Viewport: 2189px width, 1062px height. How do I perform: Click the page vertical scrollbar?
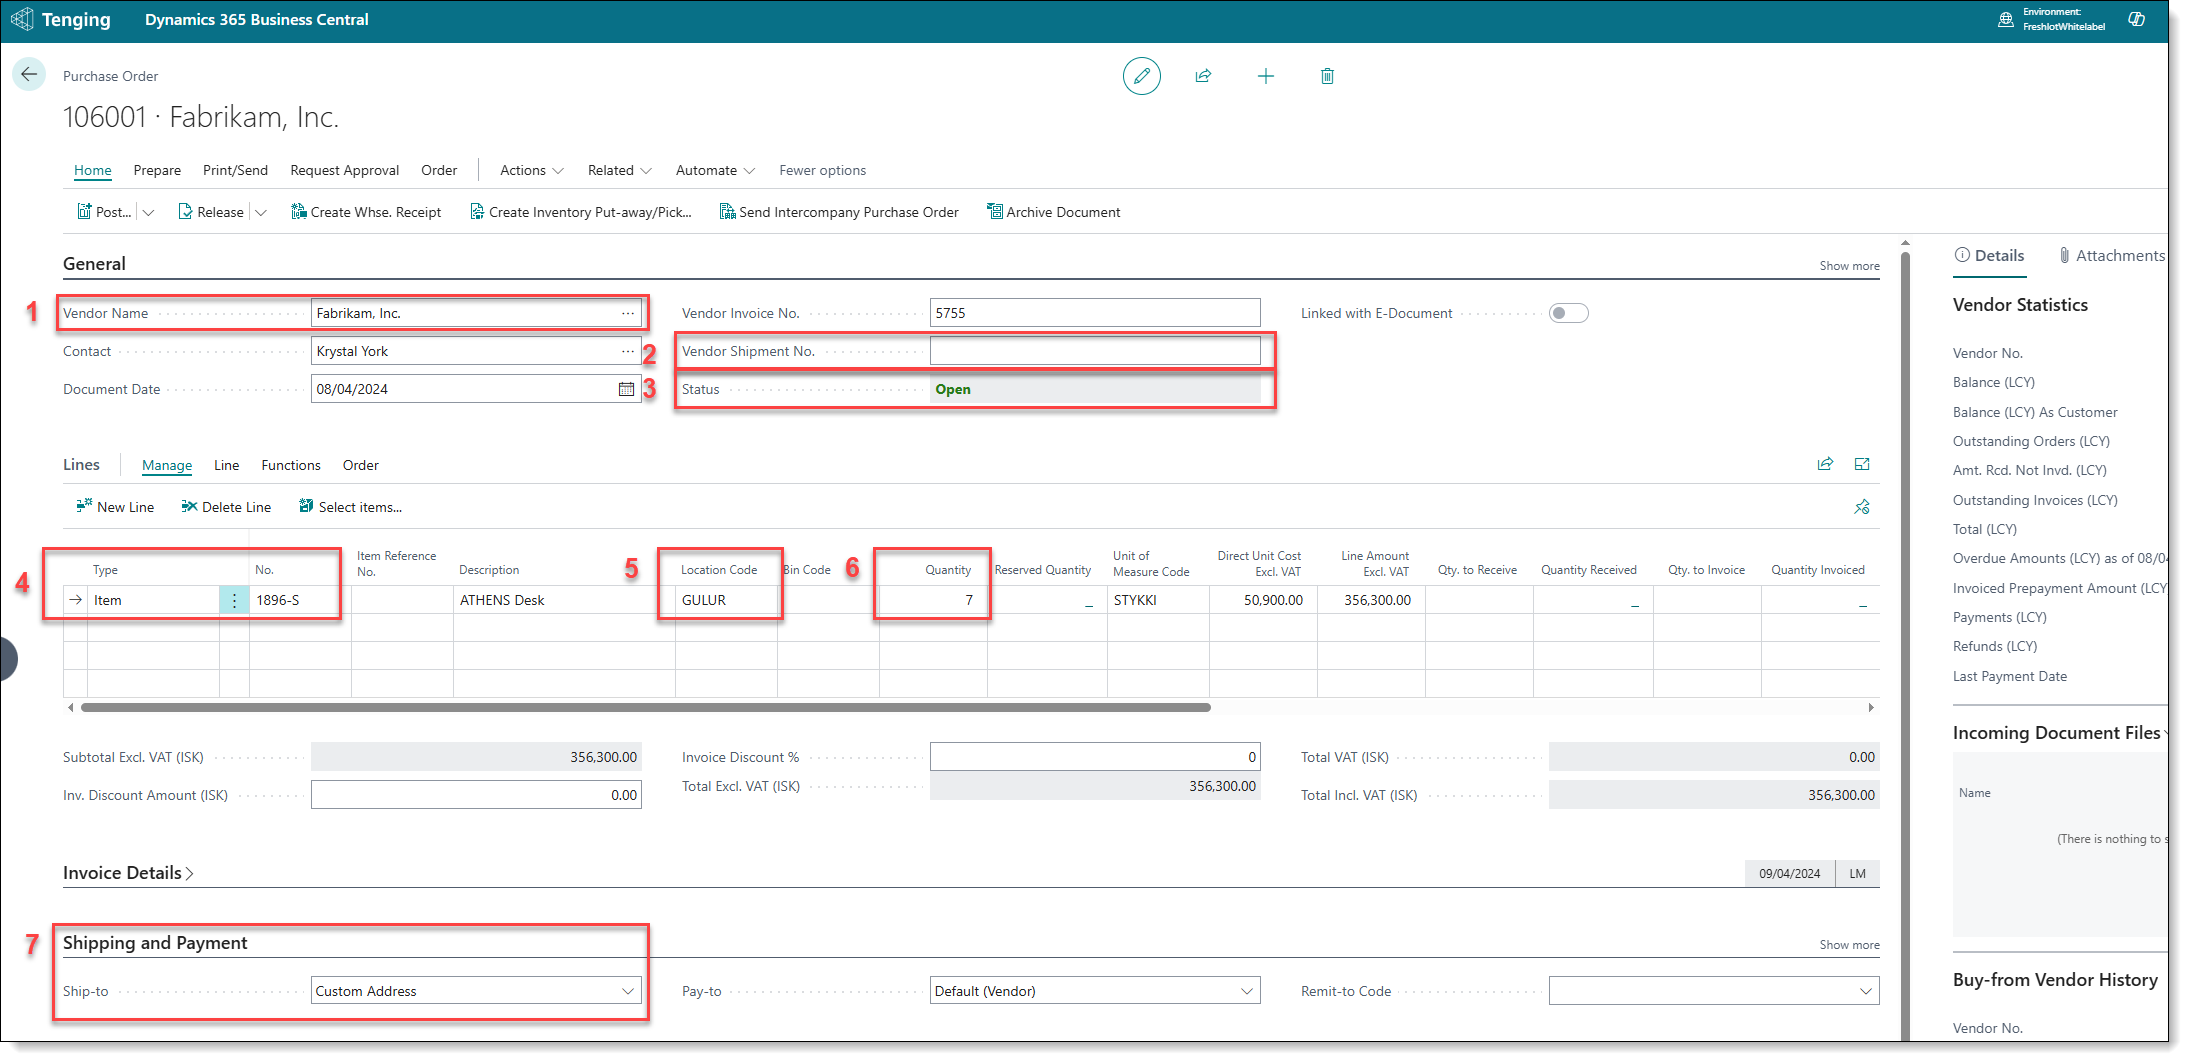[x=1905, y=645]
